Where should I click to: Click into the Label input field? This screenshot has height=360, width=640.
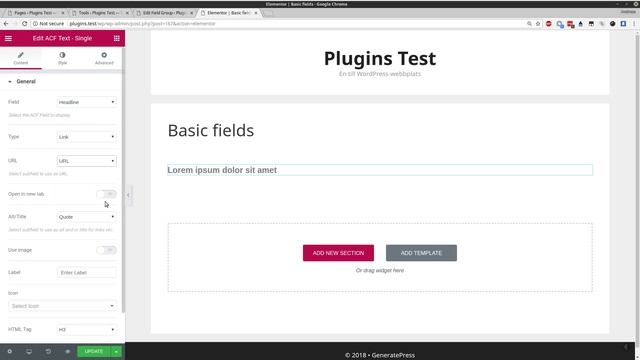click(x=87, y=272)
